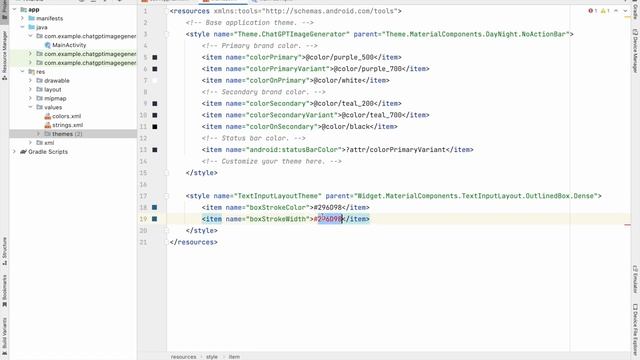This screenshot has height=360, width=640.
Task: Click the Device Manager sidebar icon
Action: pyautogui.click(x=635, y=32)
